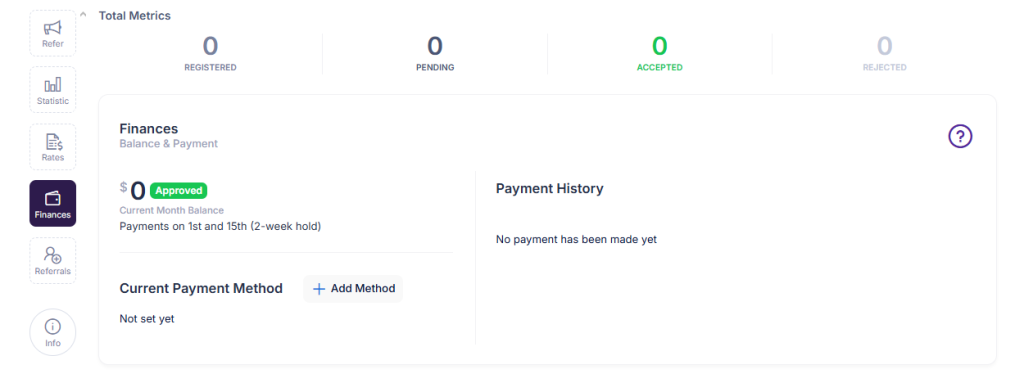Image resolution: width=1024 pixels, height=383 pixels.
Task: Select the Rejected metric count
Action: tap(884, 46)
